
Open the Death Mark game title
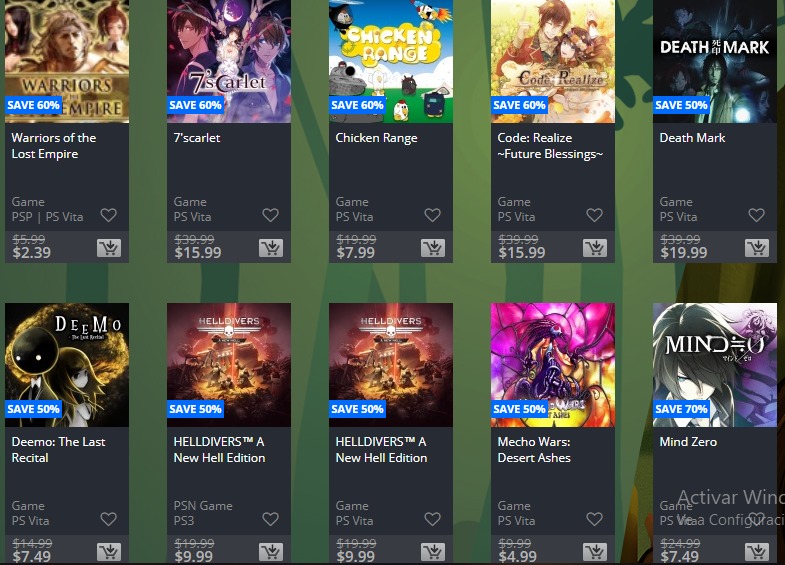692,138
